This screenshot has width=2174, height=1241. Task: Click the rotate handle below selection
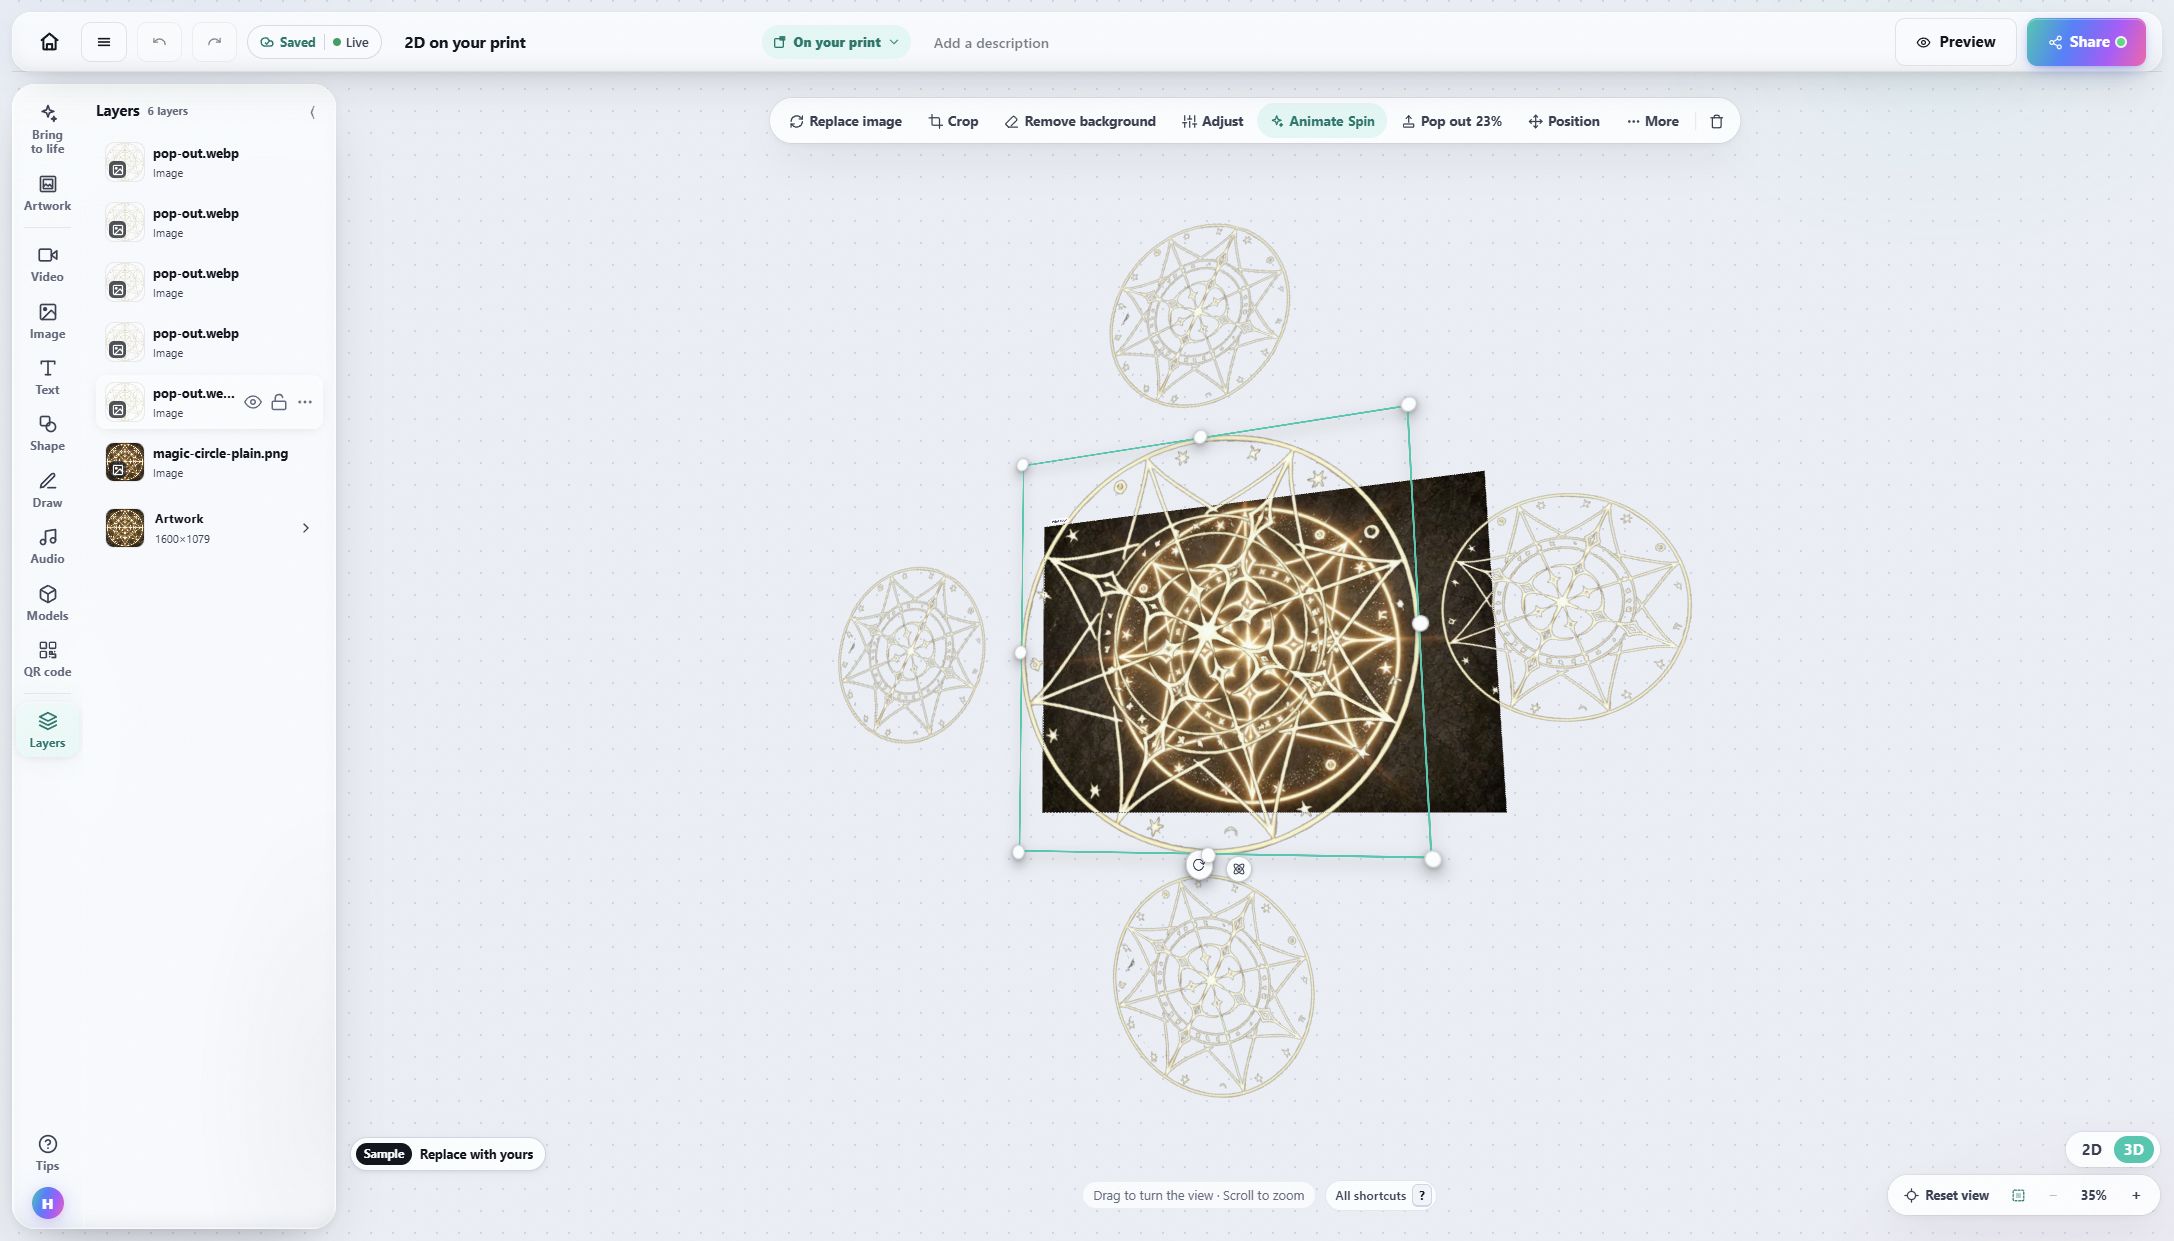pos(1198,865)
